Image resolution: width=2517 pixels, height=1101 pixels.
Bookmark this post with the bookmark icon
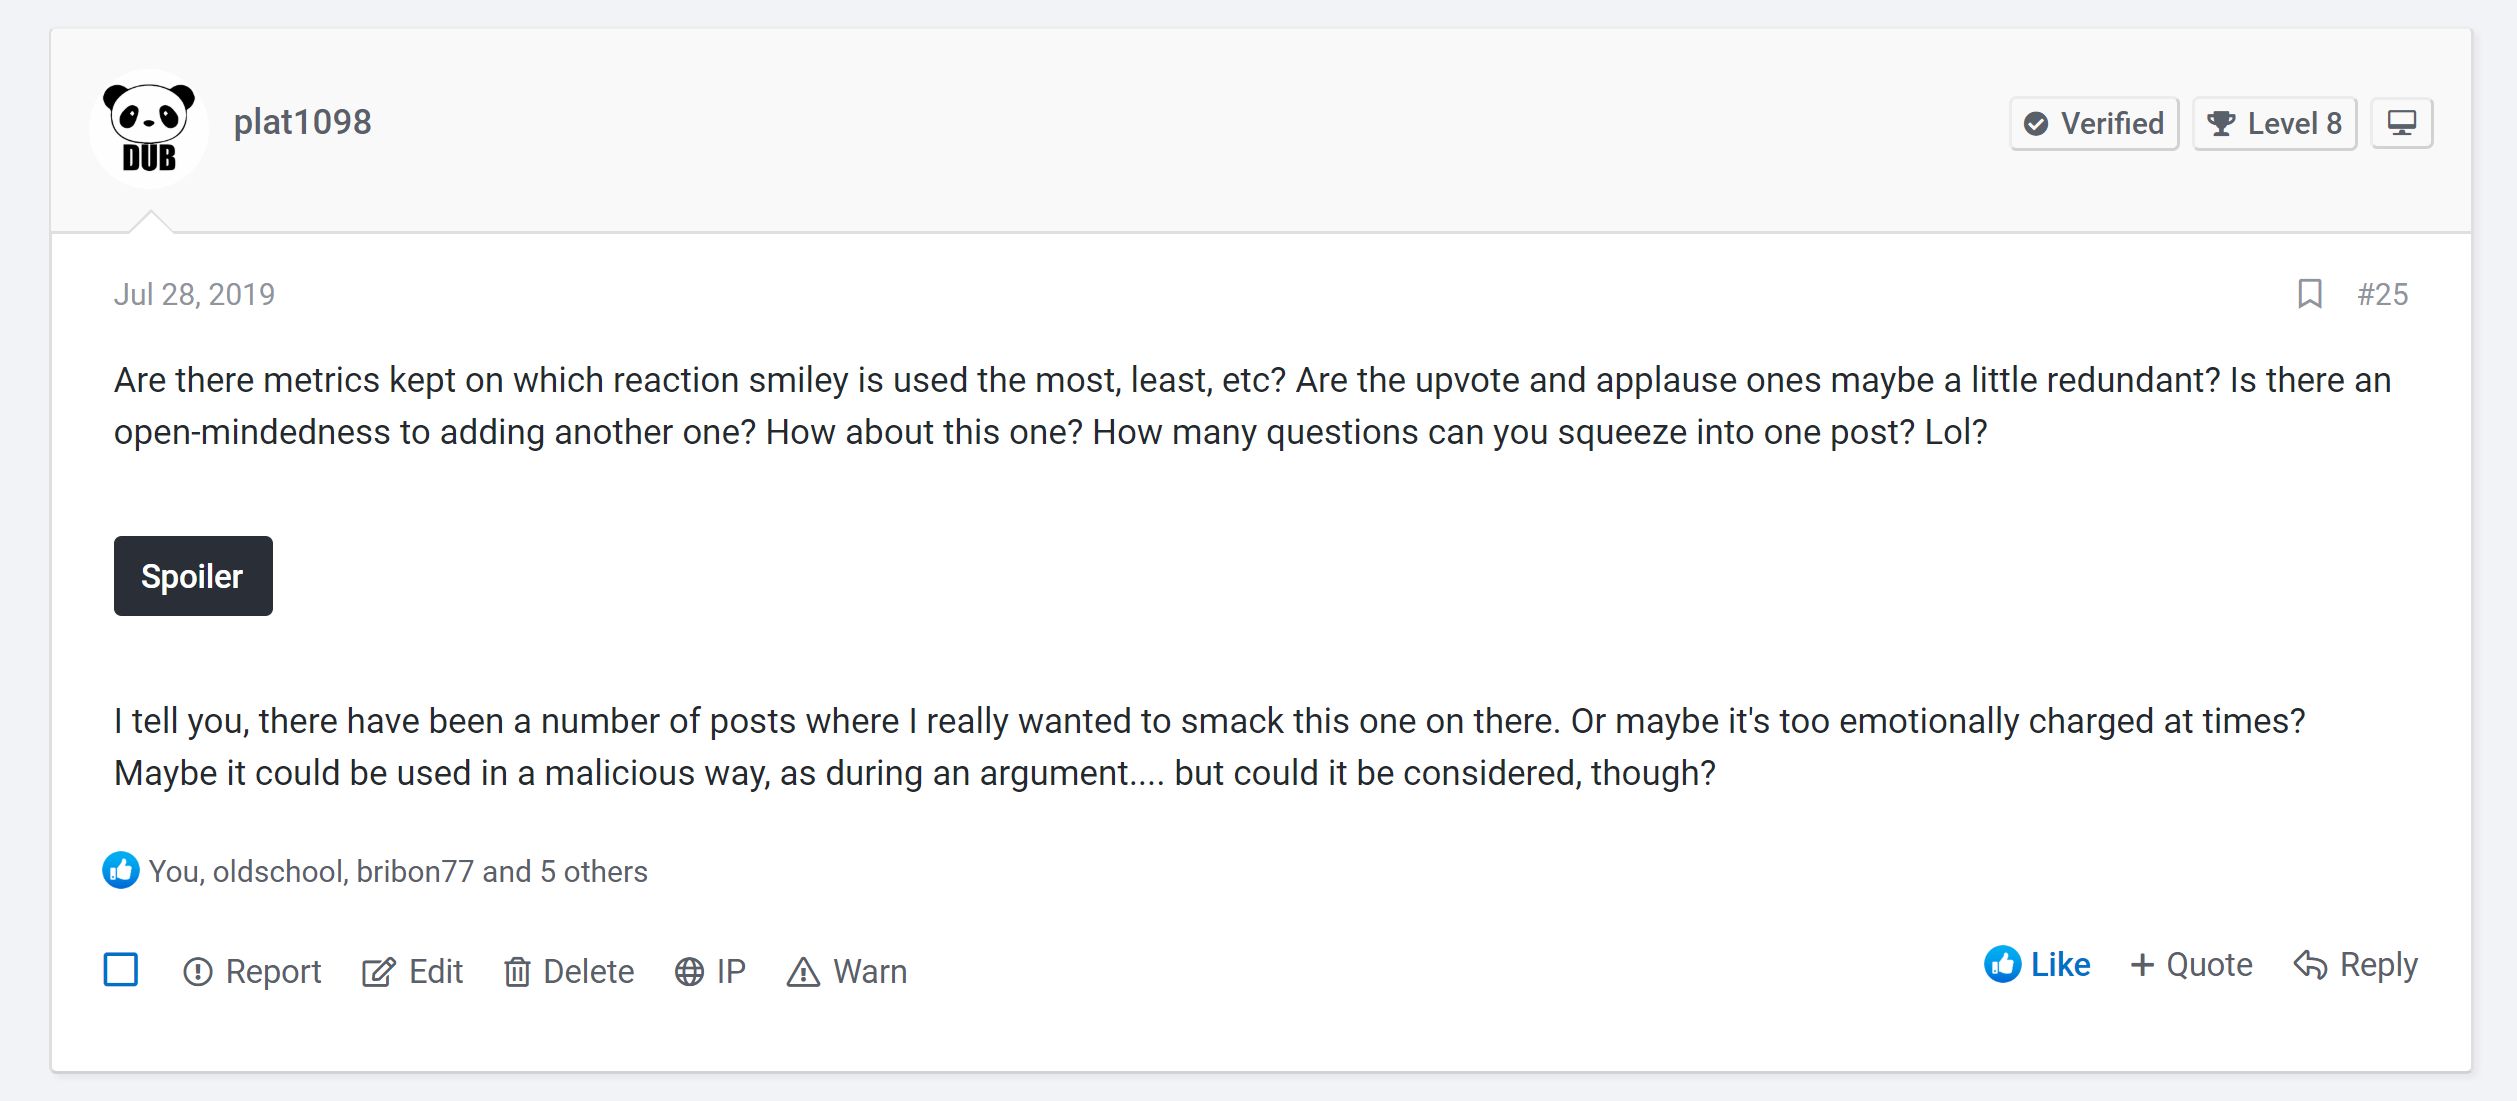(2310, 294)
